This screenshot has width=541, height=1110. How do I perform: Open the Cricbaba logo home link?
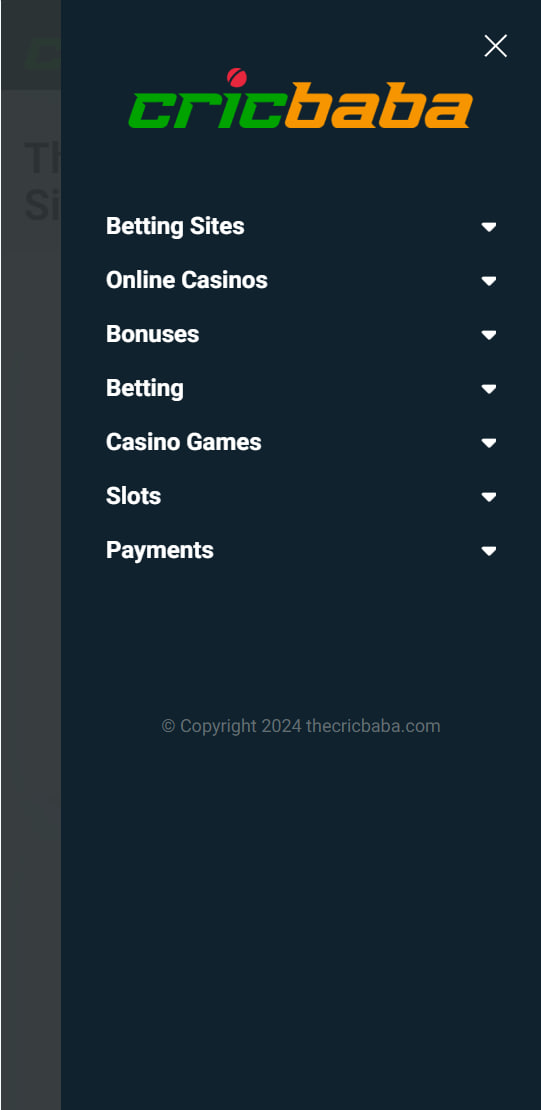click(300, 98)
